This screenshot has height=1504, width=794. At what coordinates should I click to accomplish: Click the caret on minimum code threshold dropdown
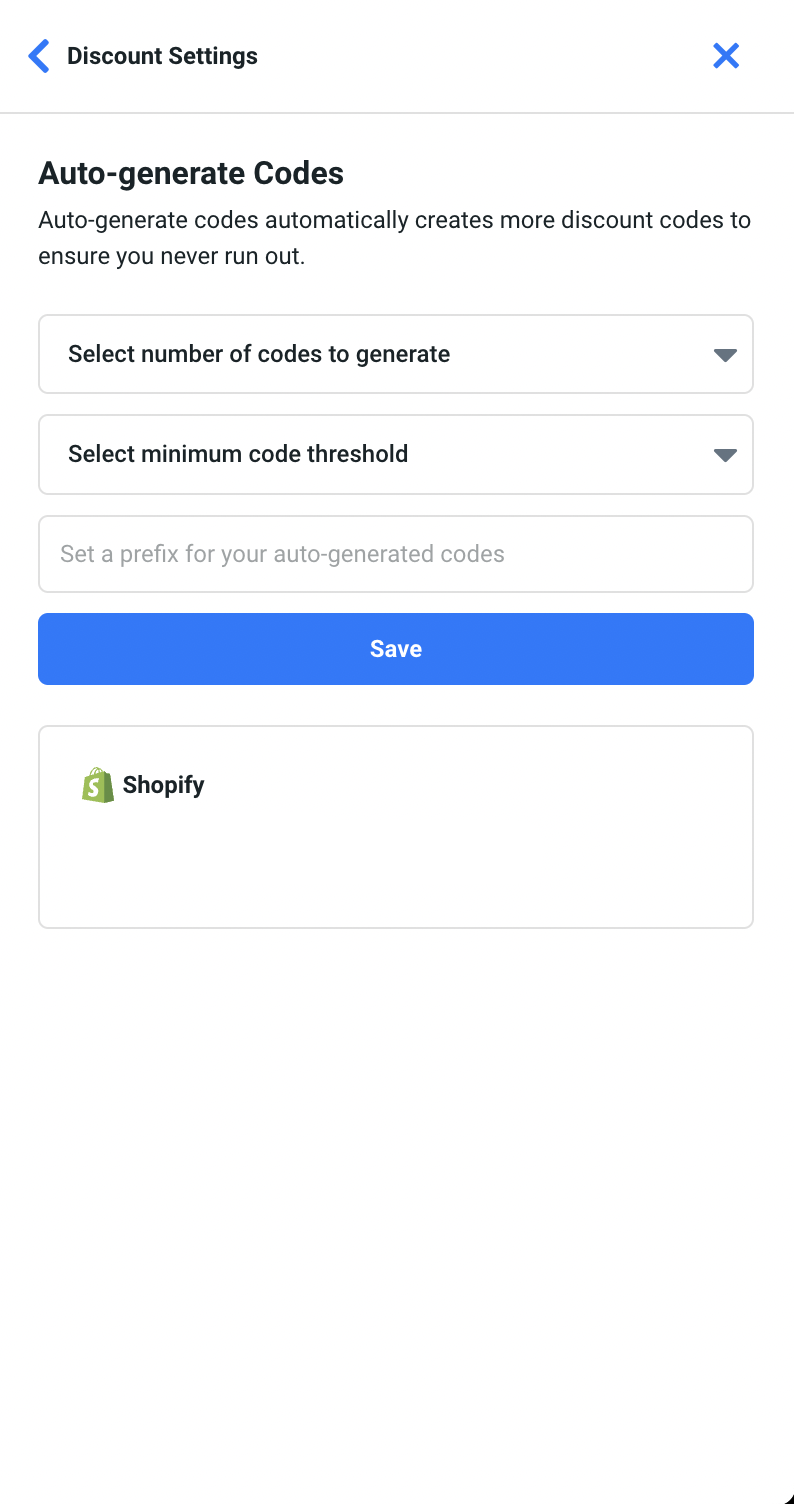tap(725, 455)
